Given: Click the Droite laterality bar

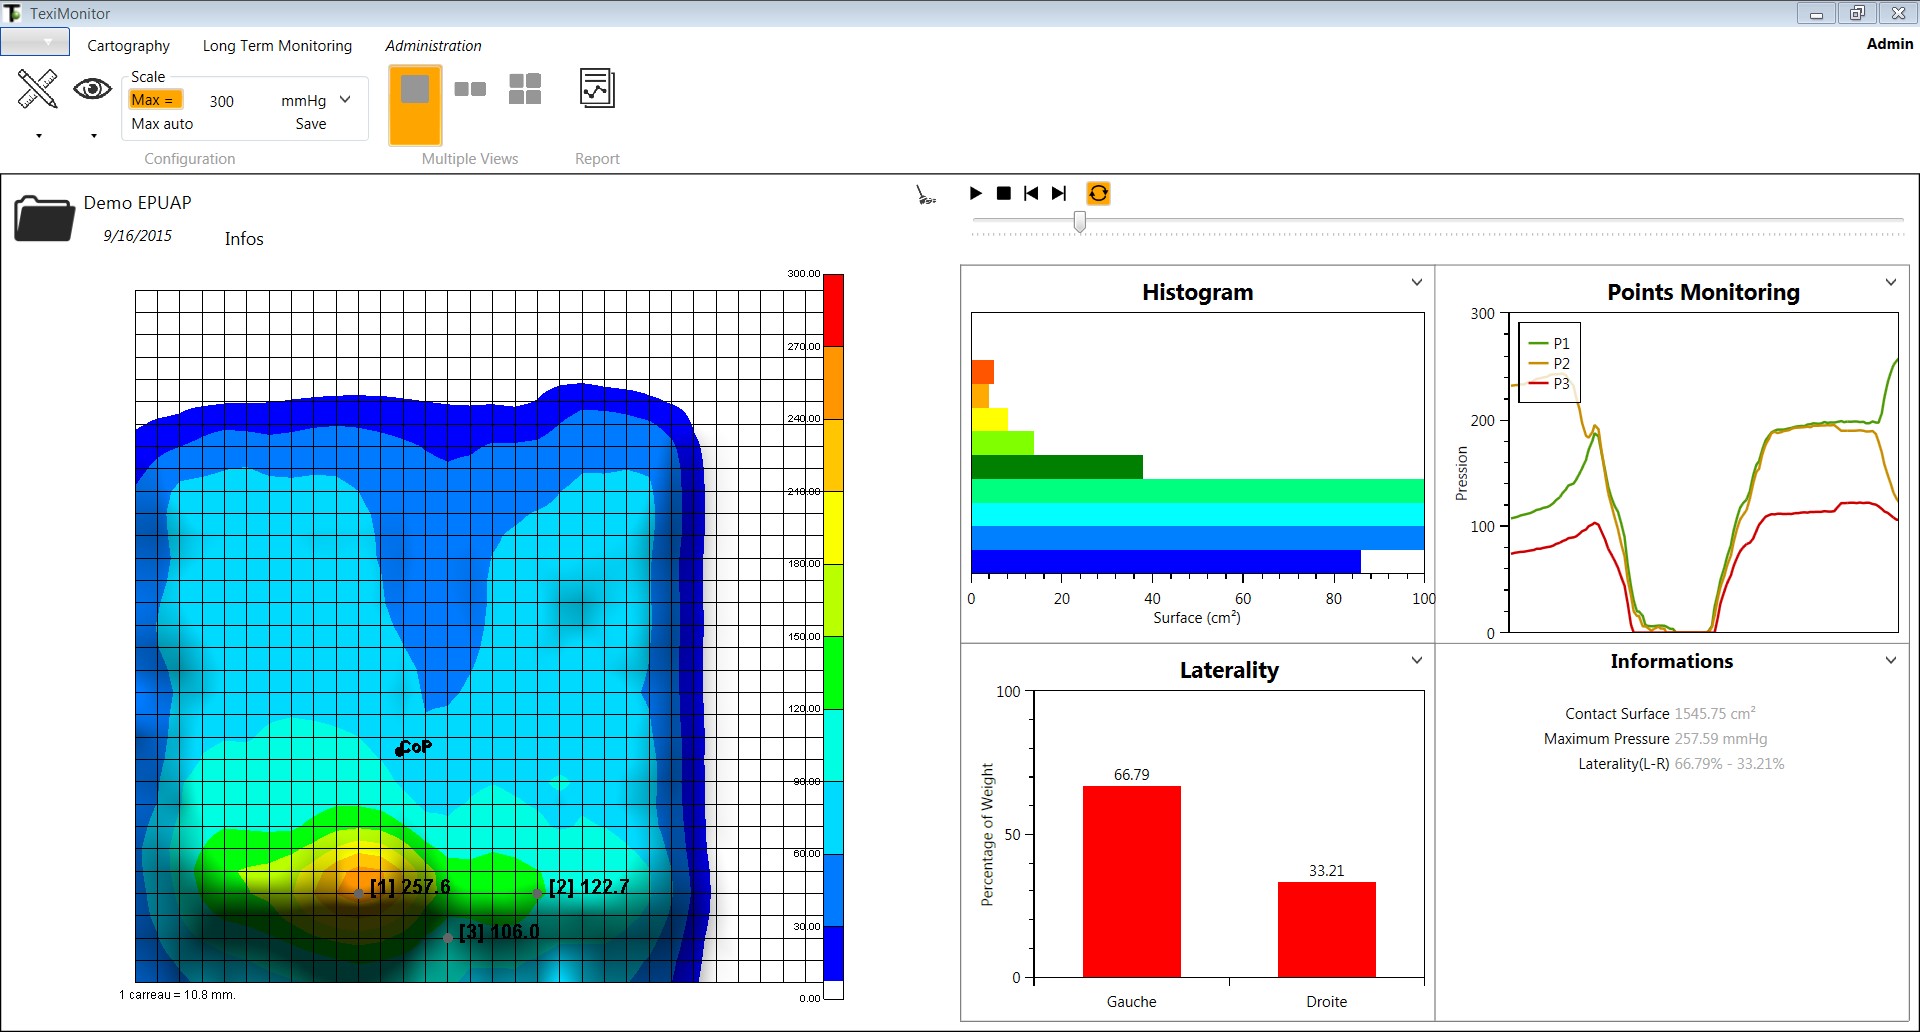Looking at the screenshot, I should 1326,929.
